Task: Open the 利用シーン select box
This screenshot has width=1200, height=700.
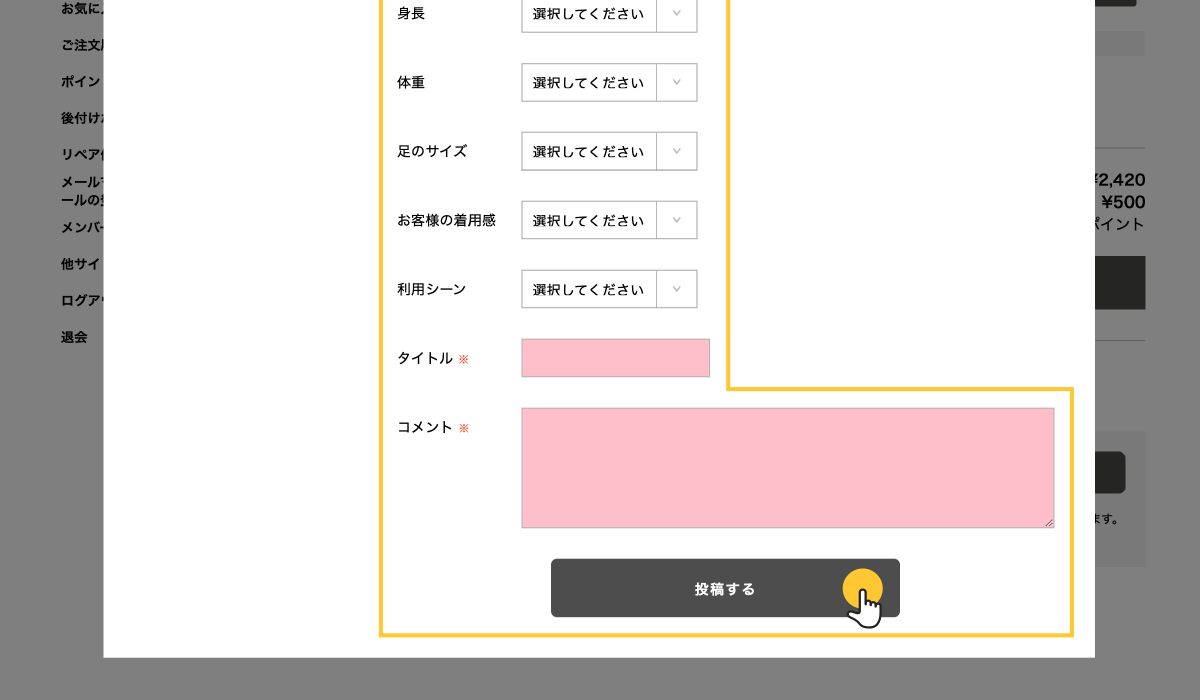Action: [608, 289]
